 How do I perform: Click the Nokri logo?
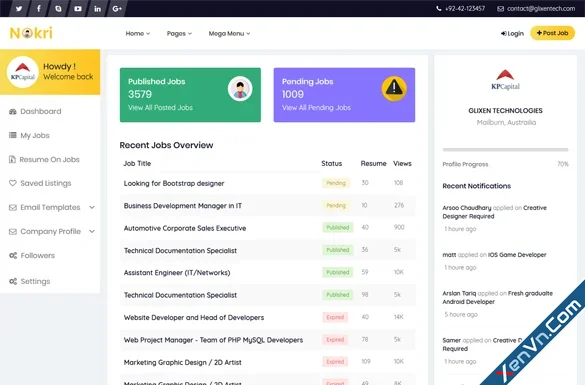(31, 33)
